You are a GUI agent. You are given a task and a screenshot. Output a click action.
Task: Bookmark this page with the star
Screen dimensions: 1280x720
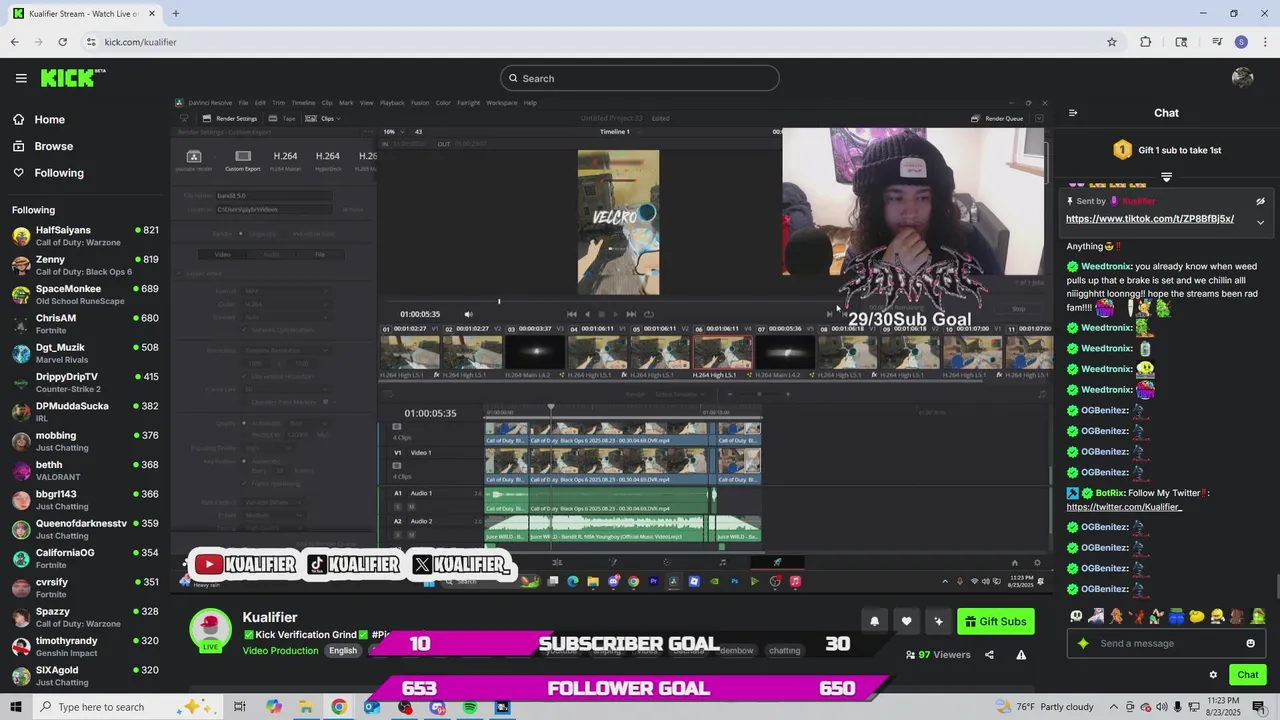coord(1111,42)
